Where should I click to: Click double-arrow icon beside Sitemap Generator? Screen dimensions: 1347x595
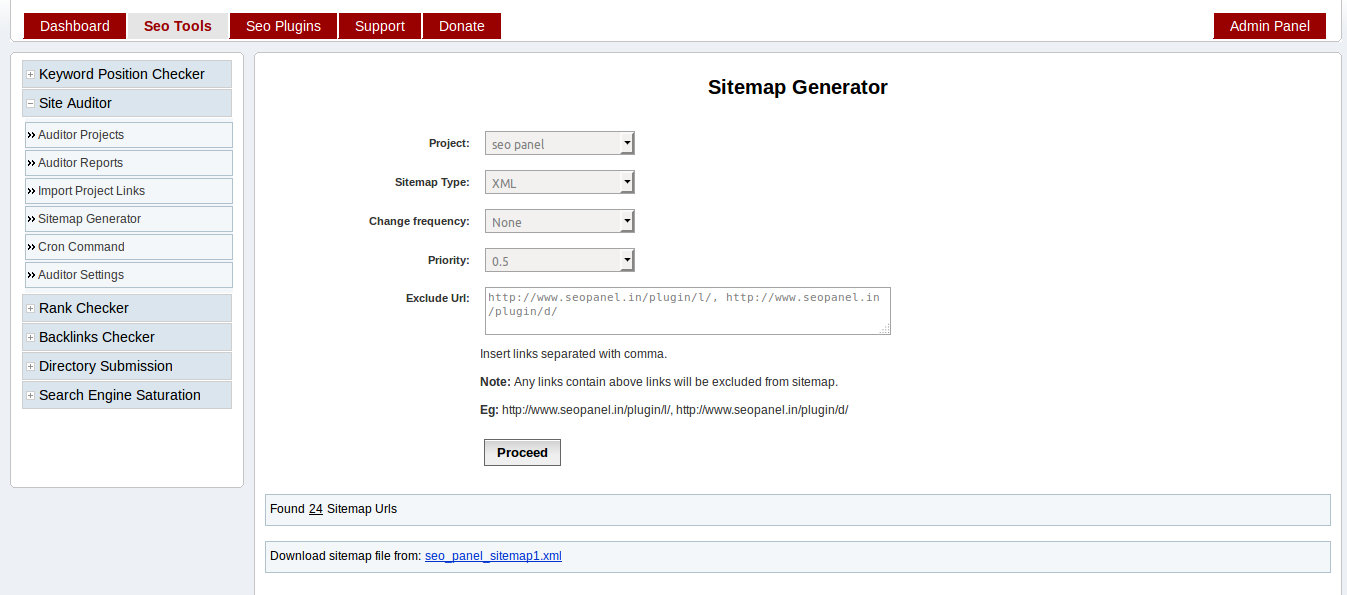[x=31, y=219]
